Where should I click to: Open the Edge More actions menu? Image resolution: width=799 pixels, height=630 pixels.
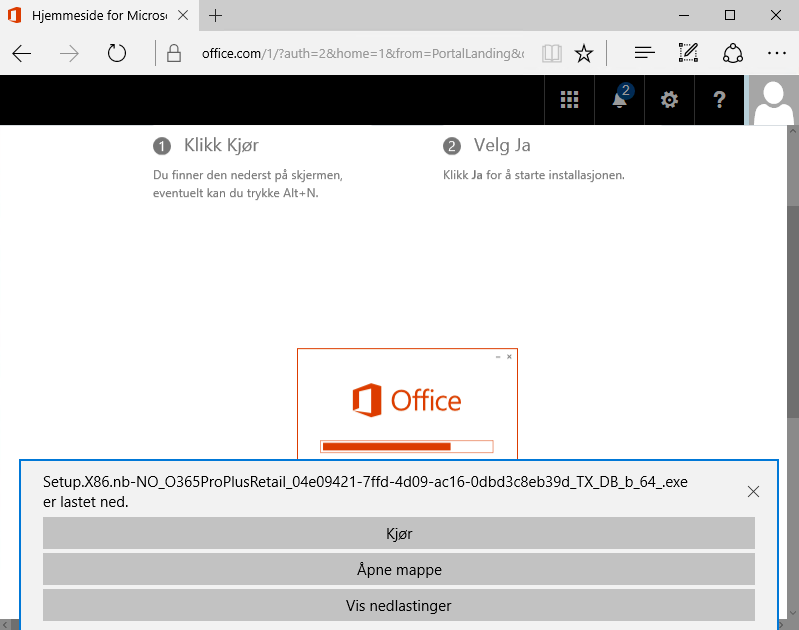point(777,53)
